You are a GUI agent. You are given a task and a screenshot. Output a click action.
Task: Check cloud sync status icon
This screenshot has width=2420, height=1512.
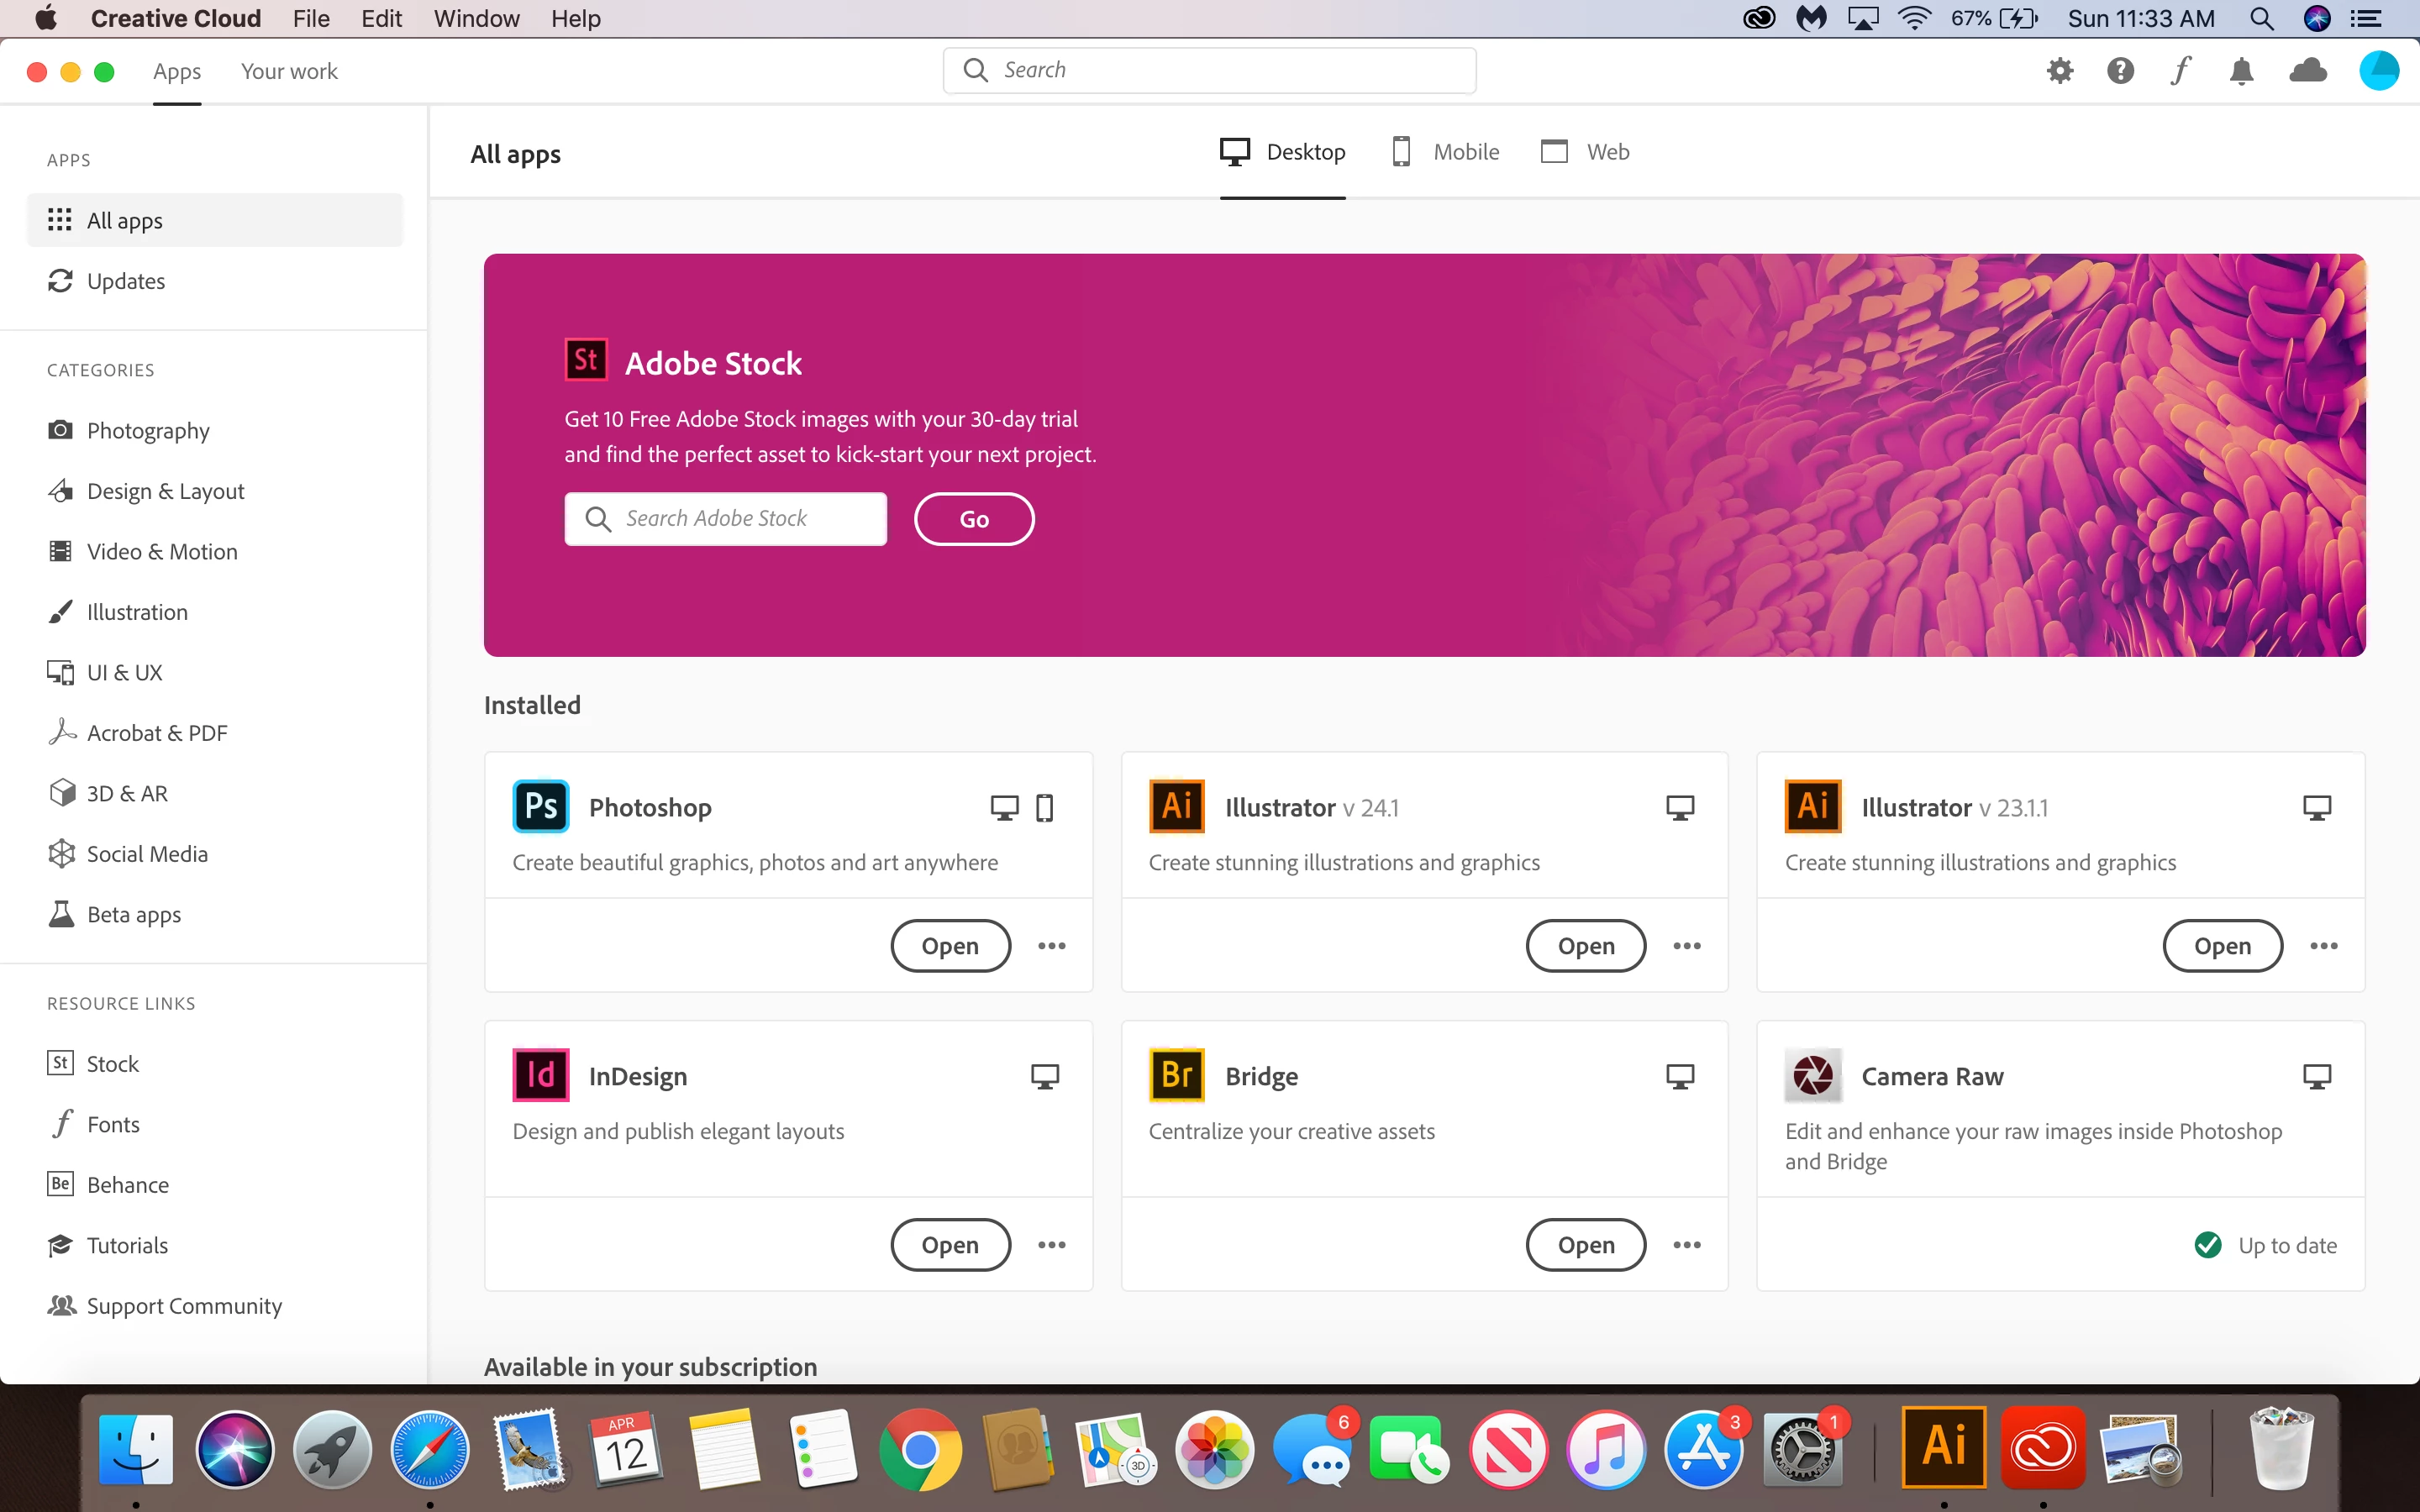tap(2308, 71)
